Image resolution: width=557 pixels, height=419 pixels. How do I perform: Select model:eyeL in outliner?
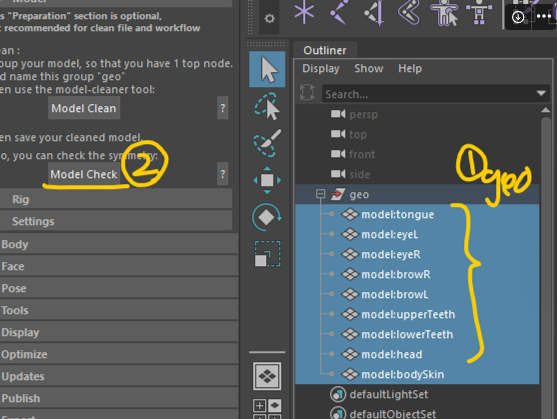click(417, 234)
